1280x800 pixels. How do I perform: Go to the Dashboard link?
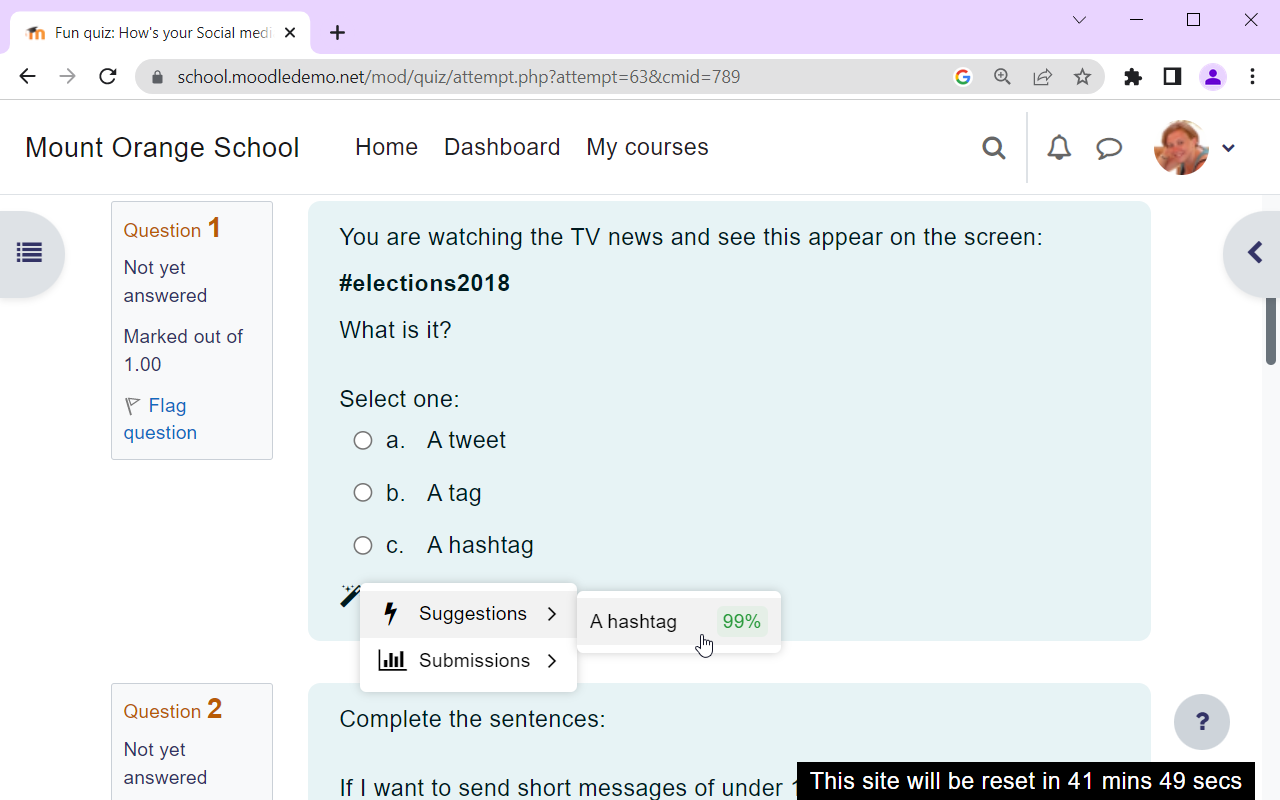pyautogui.click(x=502, y=147)
